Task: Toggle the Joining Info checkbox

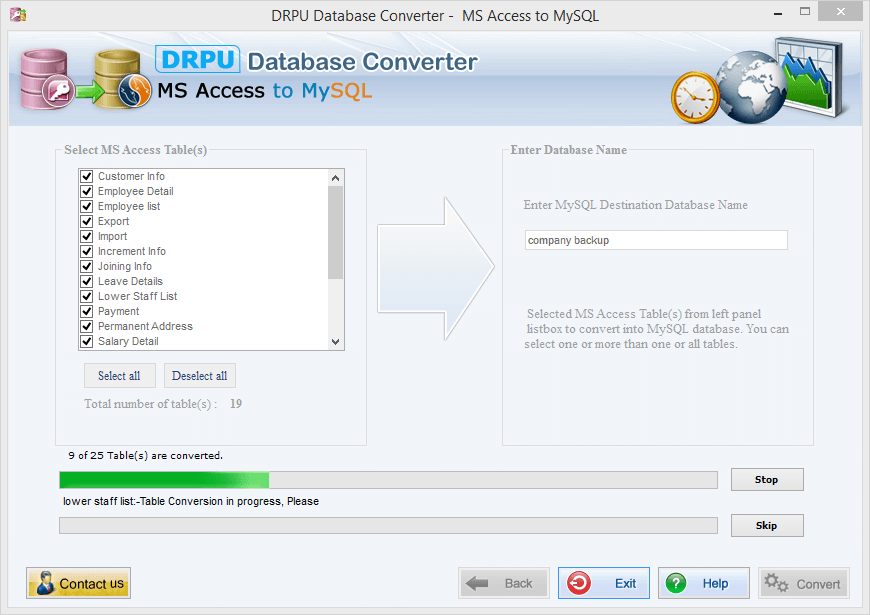Action: (87, 266)
